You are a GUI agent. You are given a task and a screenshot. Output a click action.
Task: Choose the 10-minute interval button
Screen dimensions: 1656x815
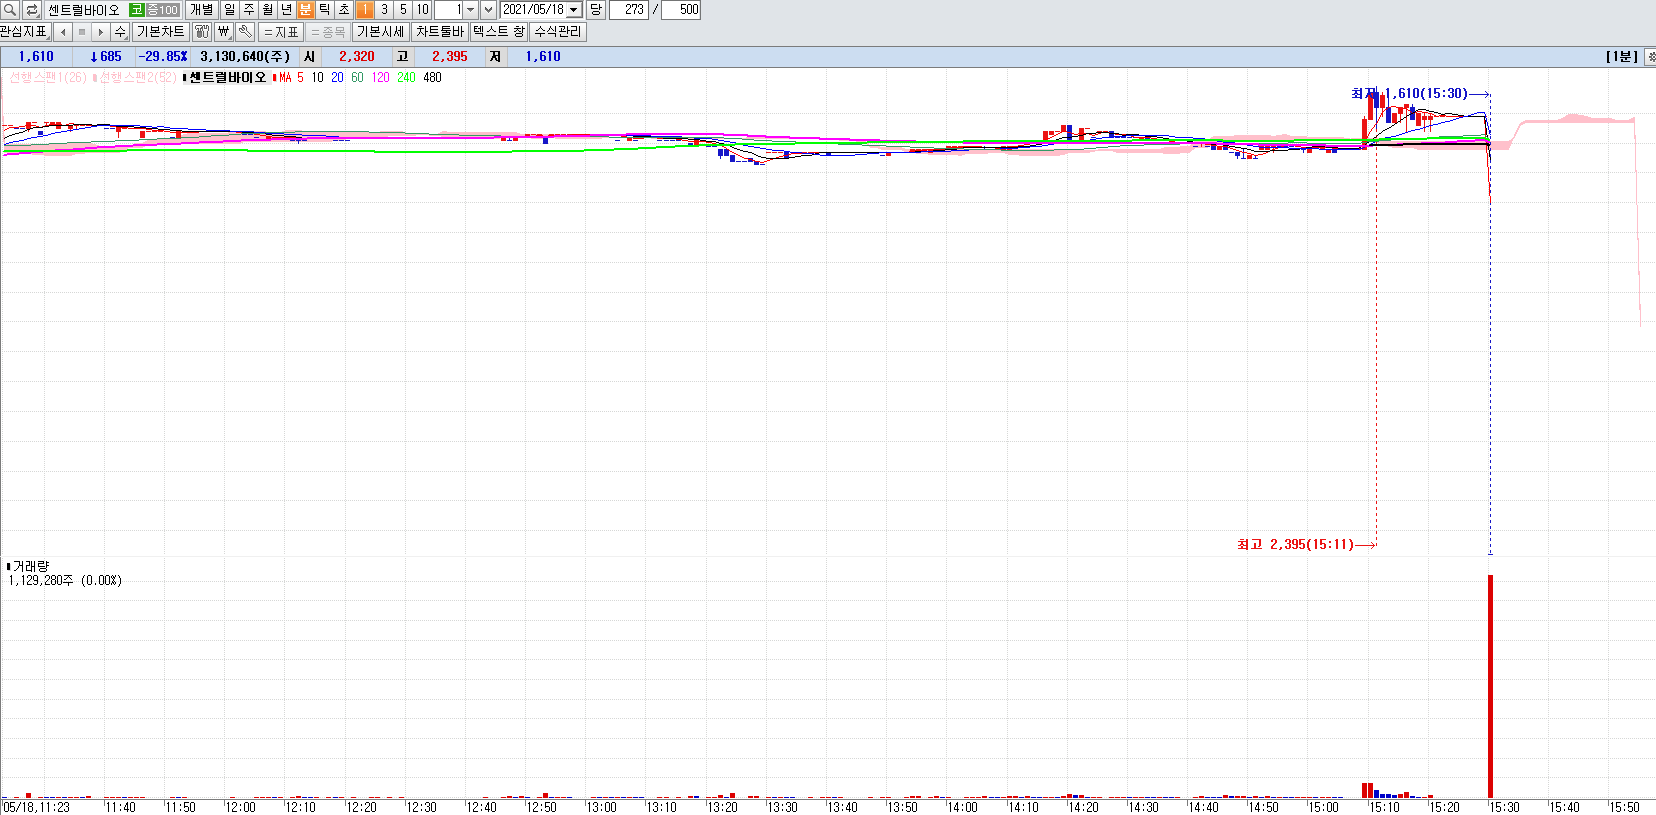[422, 10]
